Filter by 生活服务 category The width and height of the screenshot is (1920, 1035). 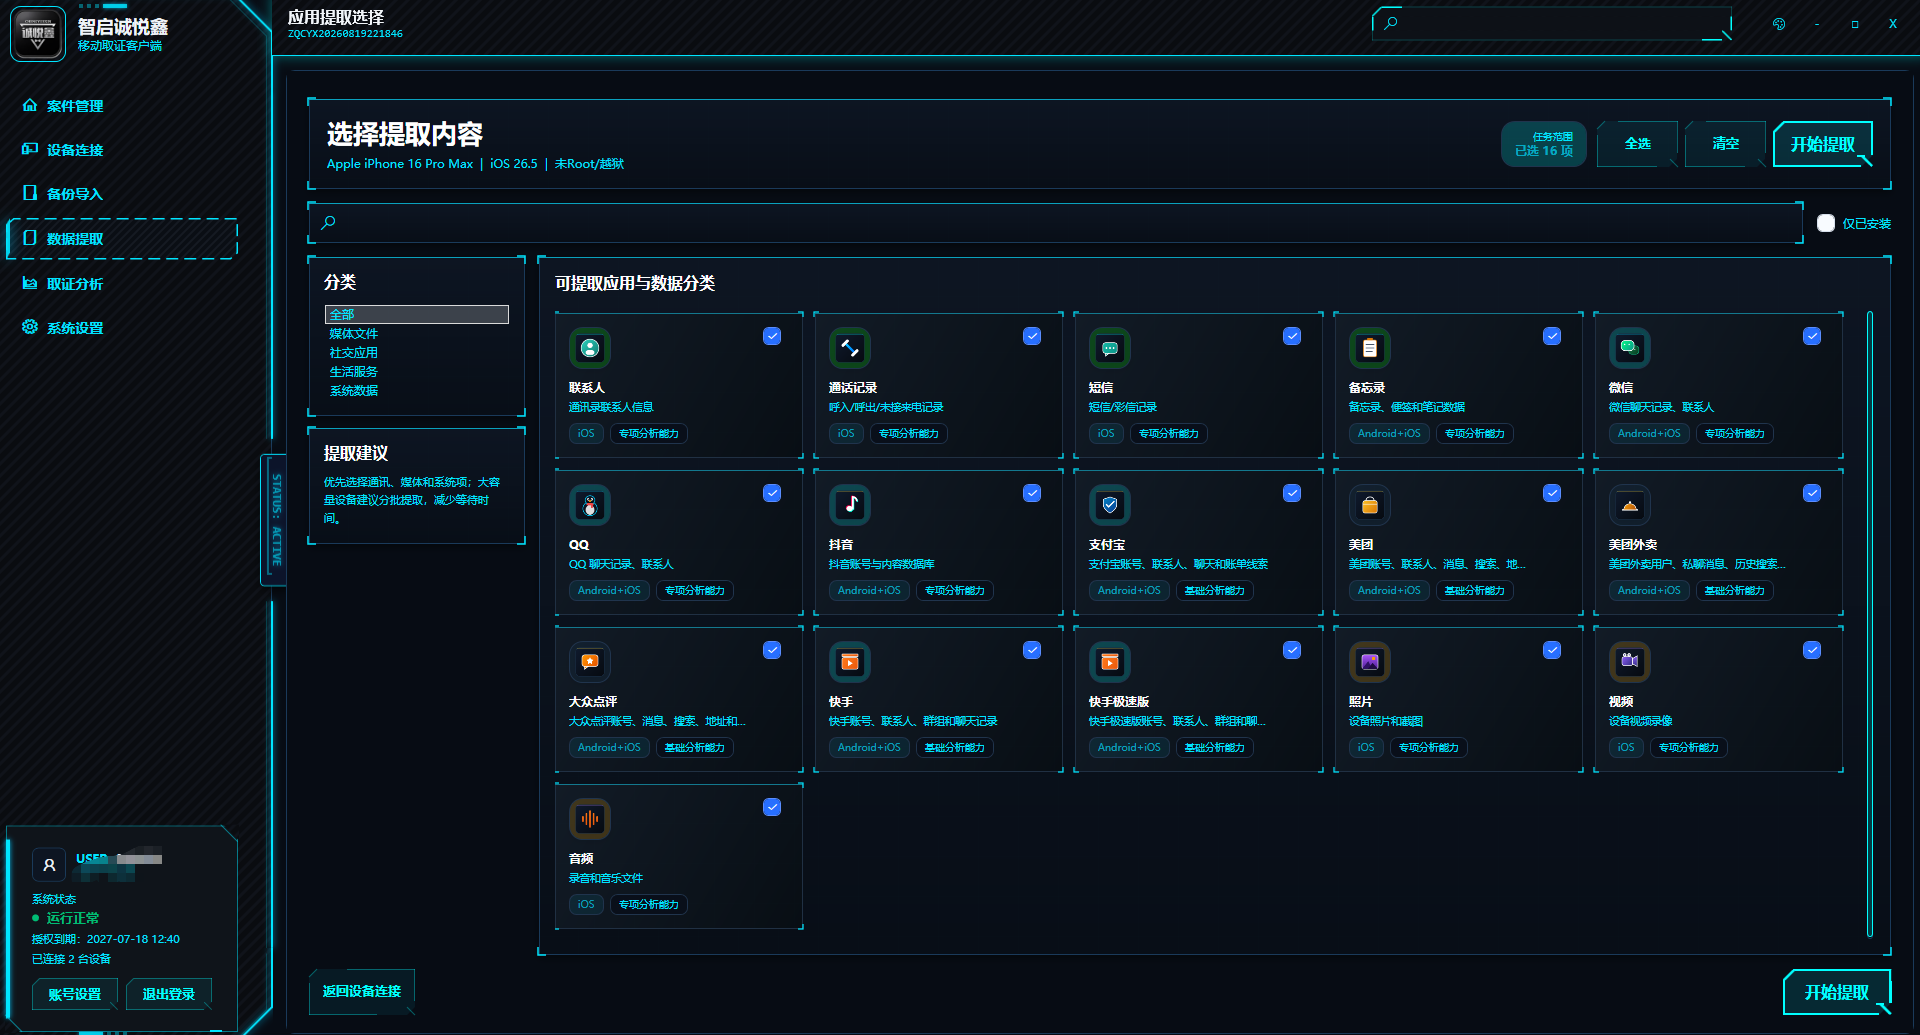point(417,371)
